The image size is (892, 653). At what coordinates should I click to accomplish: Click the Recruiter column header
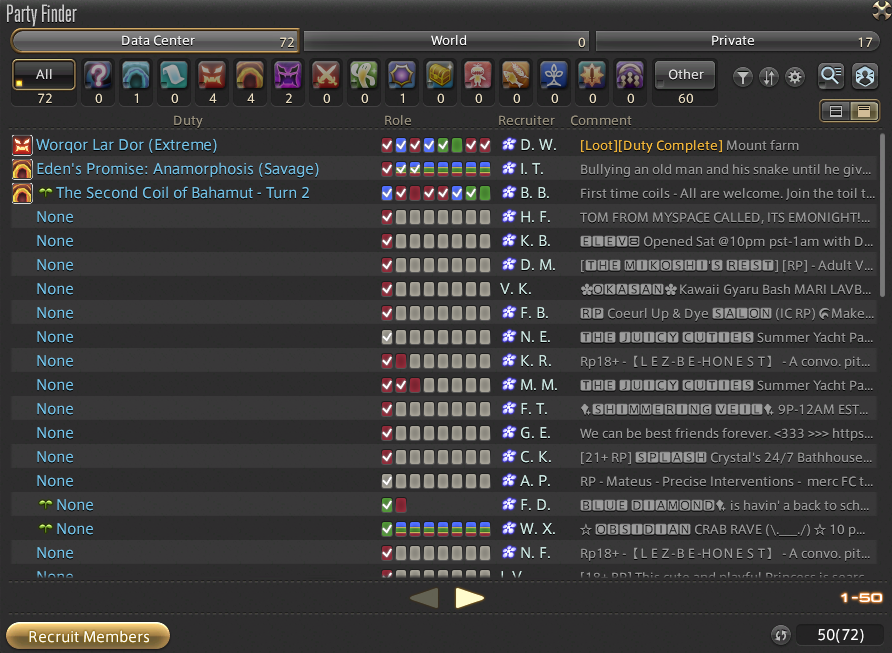coord(526,121)
